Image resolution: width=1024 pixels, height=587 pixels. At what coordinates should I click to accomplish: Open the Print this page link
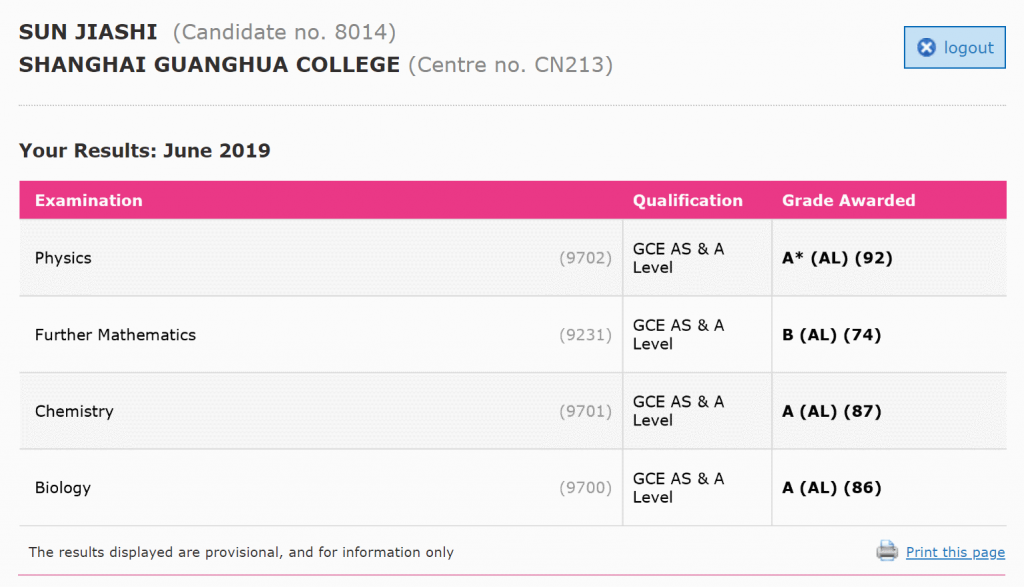point(955,552)
